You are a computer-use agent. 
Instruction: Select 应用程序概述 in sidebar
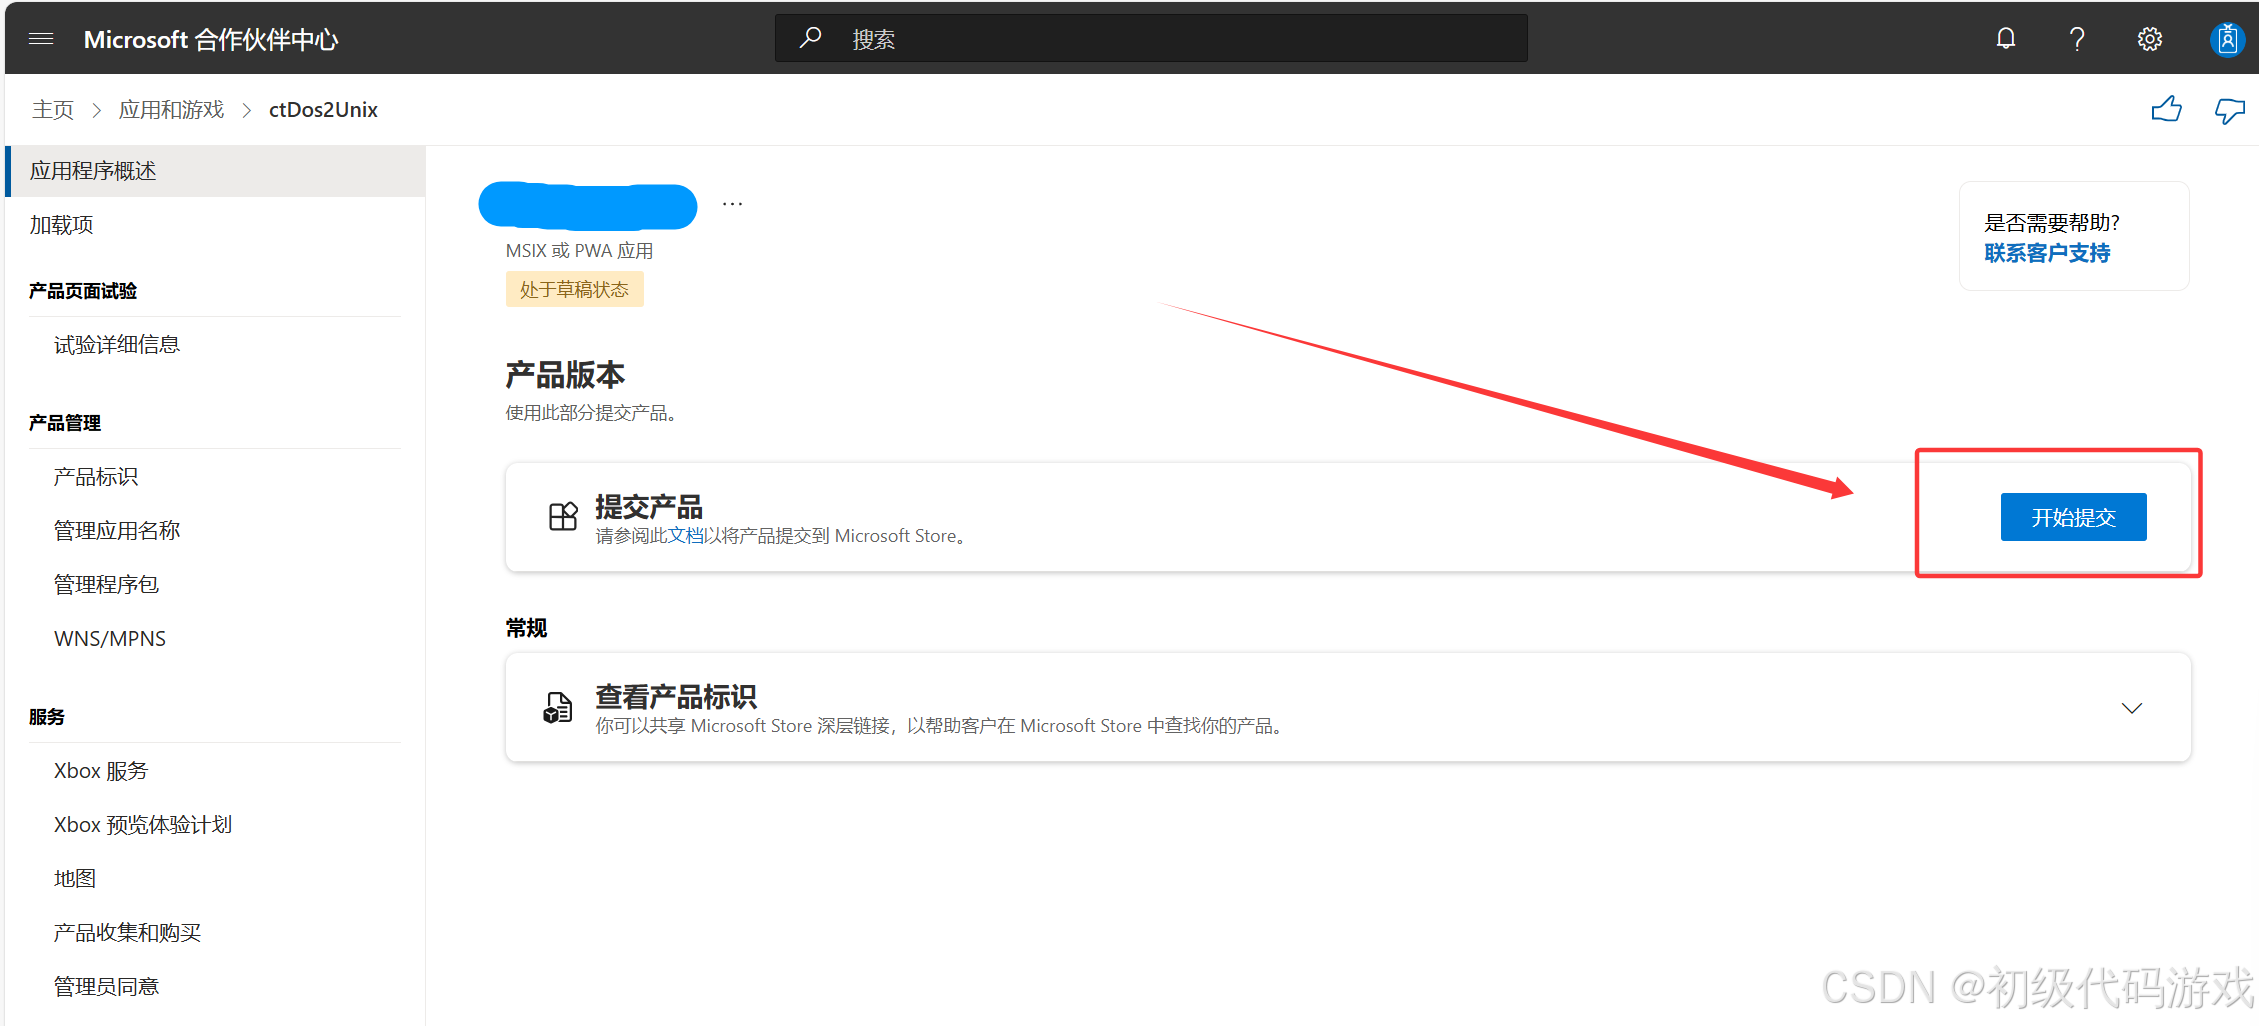(x=215, y=171)
